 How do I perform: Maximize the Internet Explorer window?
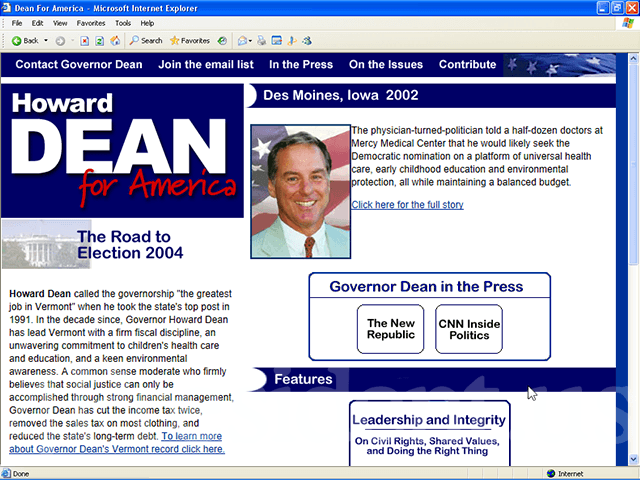coord(617,8)
